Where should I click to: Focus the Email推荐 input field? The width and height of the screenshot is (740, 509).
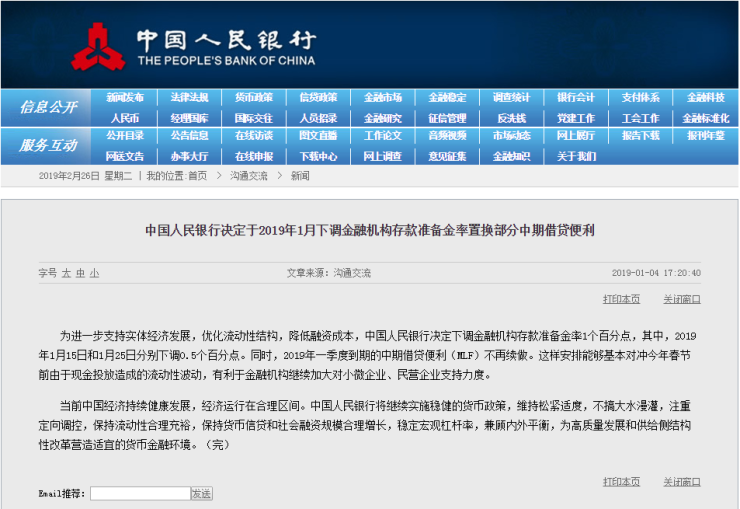(140, 493)
